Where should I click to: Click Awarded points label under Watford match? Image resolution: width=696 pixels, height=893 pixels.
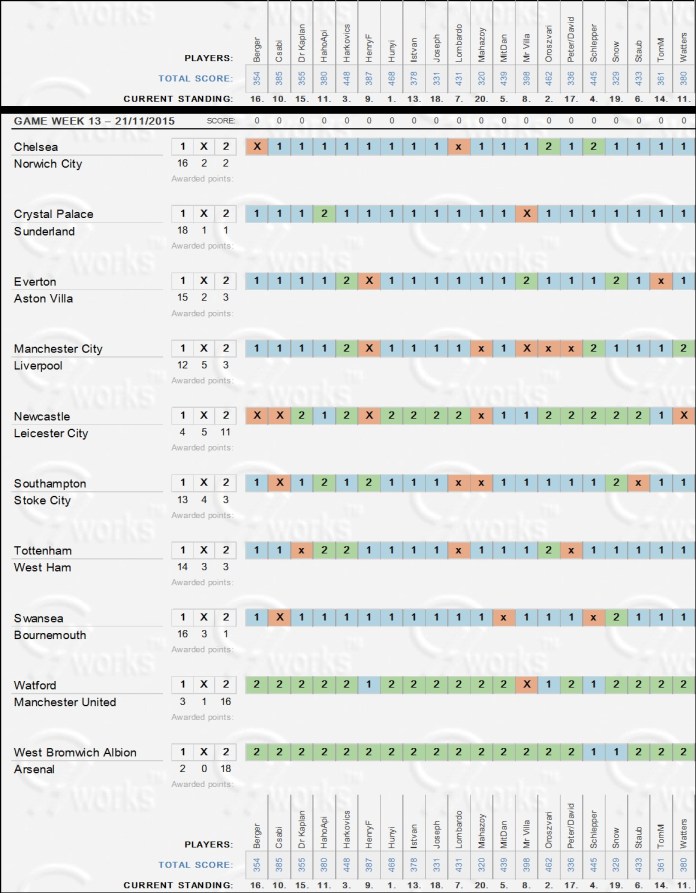[202, 717]
